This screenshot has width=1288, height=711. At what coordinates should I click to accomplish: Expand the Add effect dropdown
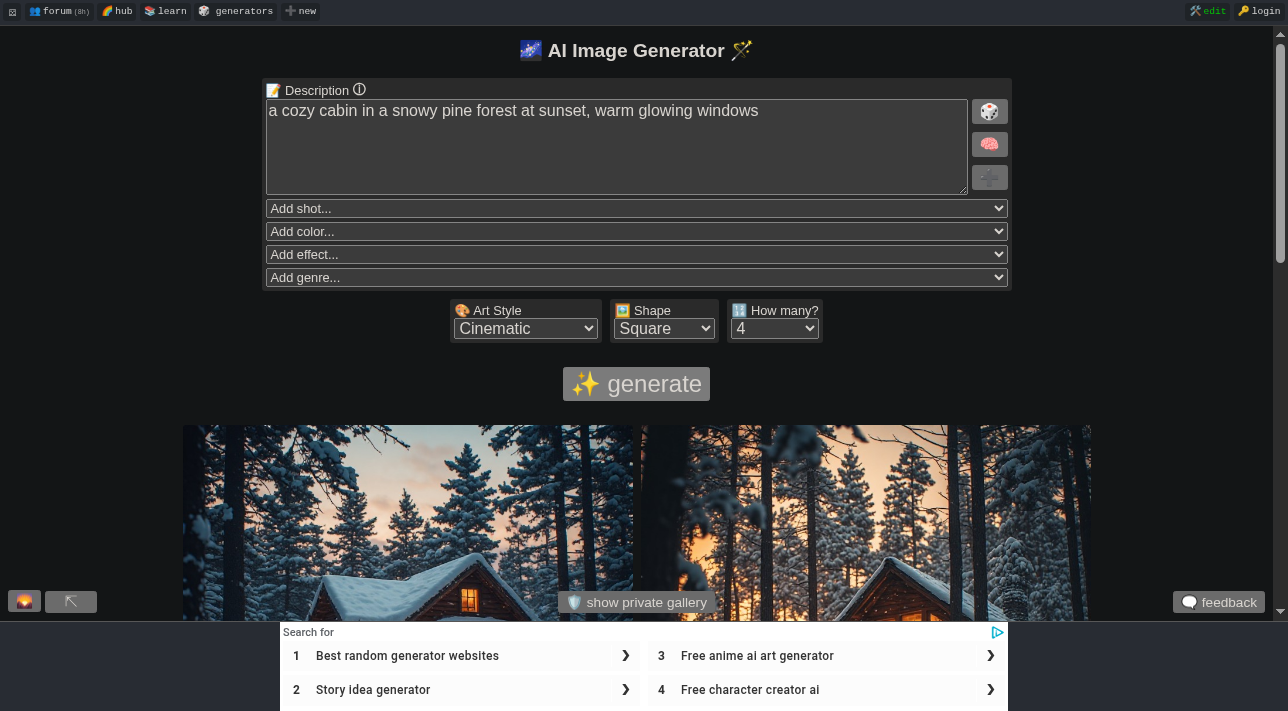pyautogui.click(x=637, y=254)
